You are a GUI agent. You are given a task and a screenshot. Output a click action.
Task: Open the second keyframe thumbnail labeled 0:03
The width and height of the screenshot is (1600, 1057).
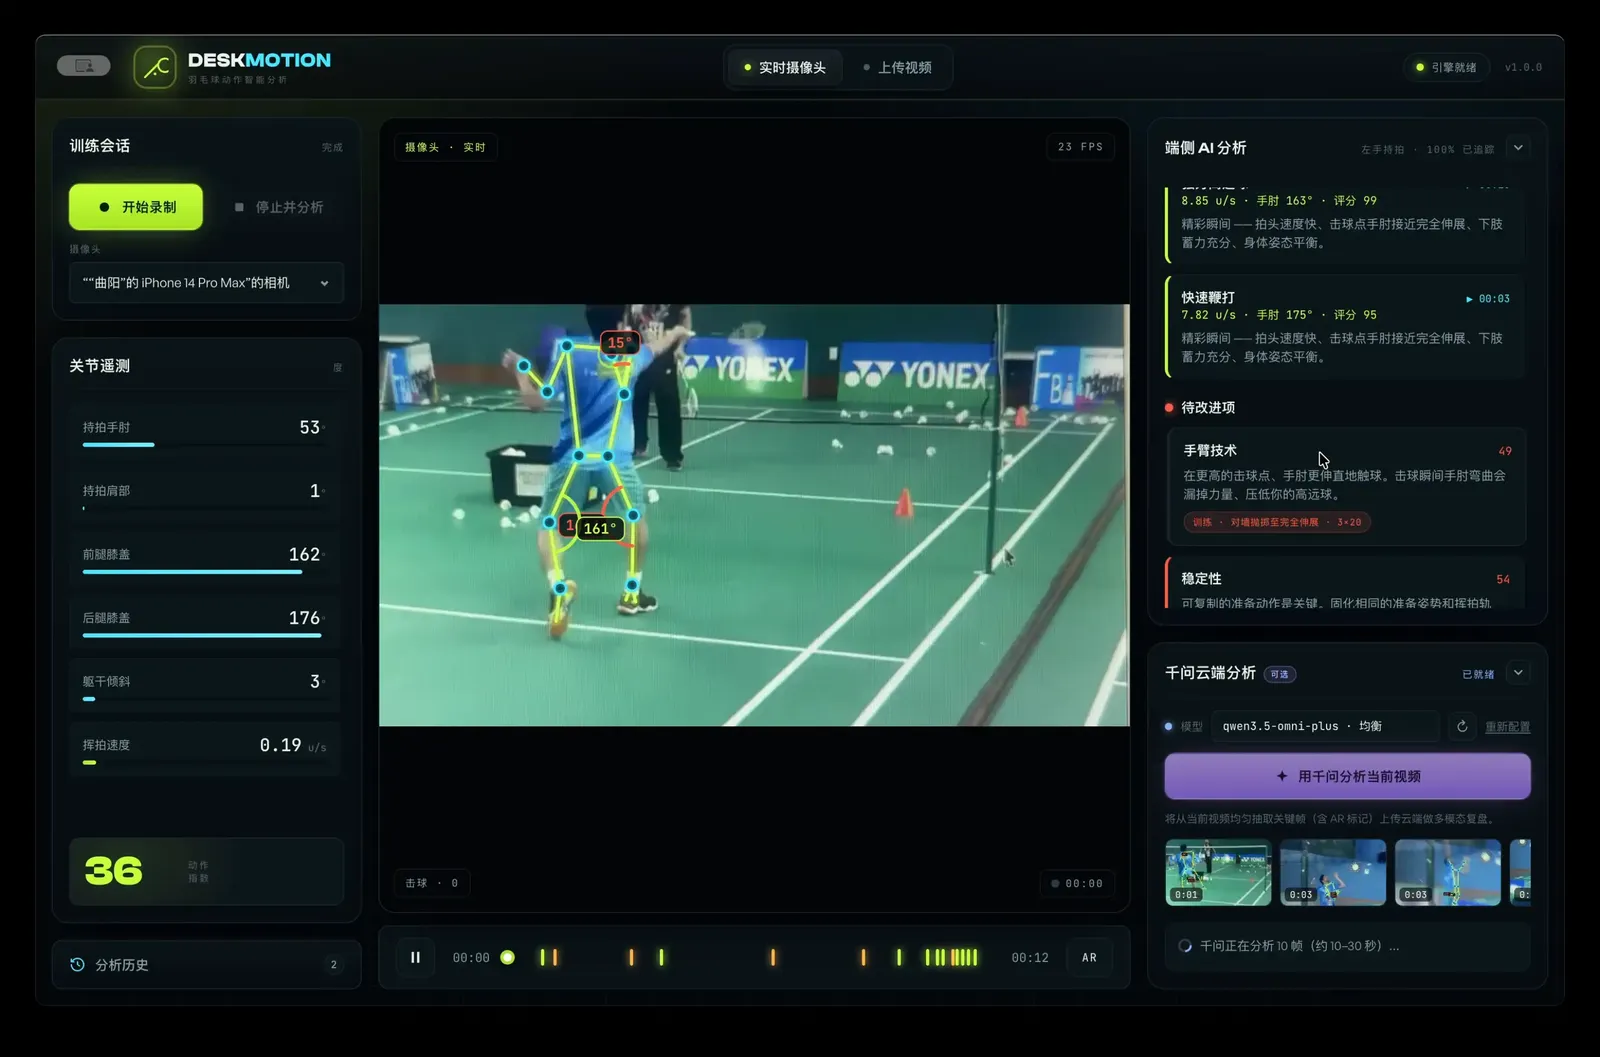point(1333,872)
